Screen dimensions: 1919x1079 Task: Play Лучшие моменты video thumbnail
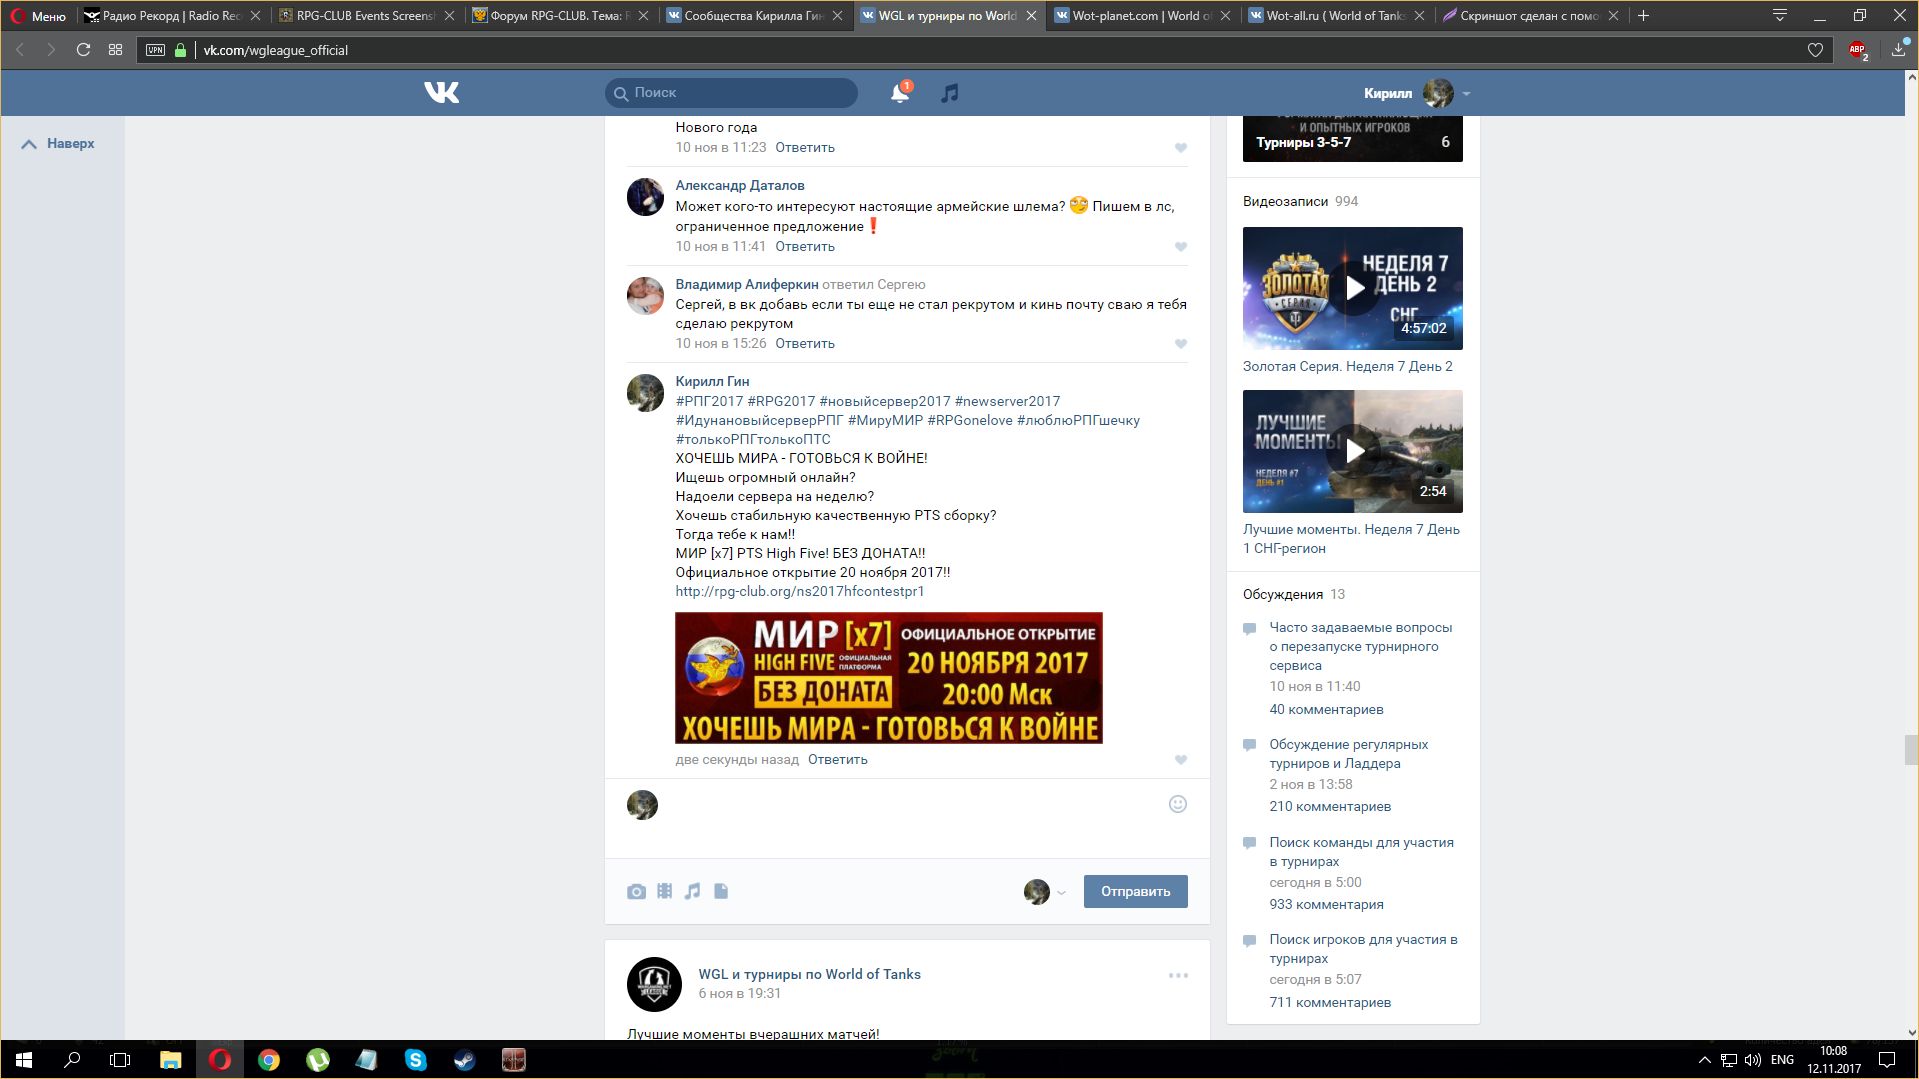click(x=1353, y=452)
